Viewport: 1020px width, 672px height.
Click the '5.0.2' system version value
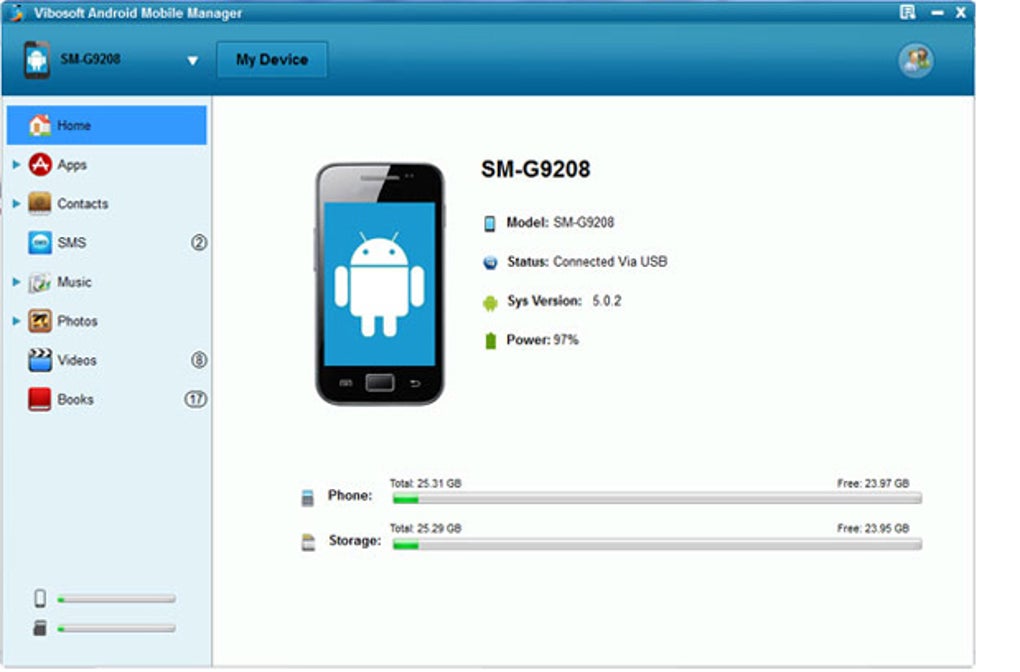pyautogui.click(x=606, y=301)
